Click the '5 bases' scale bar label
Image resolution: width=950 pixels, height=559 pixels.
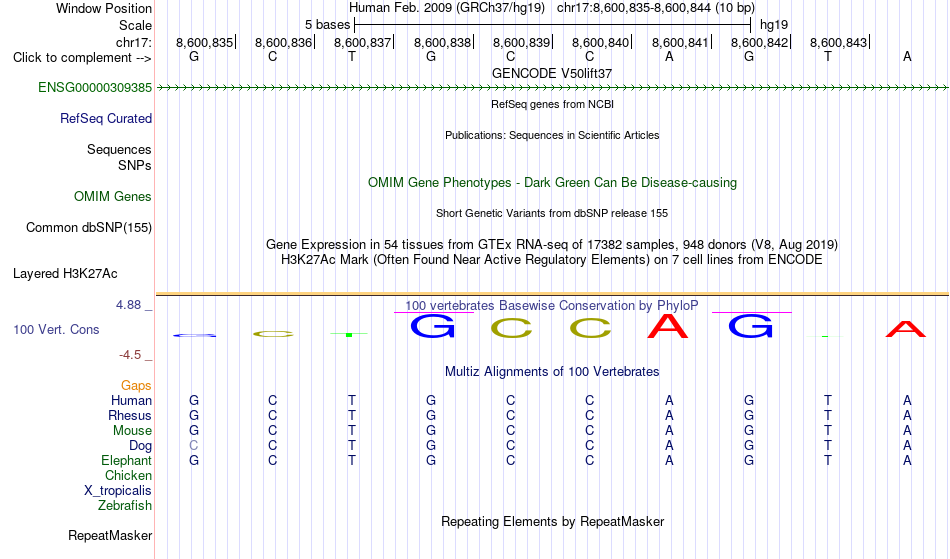[x=327, y=25]
